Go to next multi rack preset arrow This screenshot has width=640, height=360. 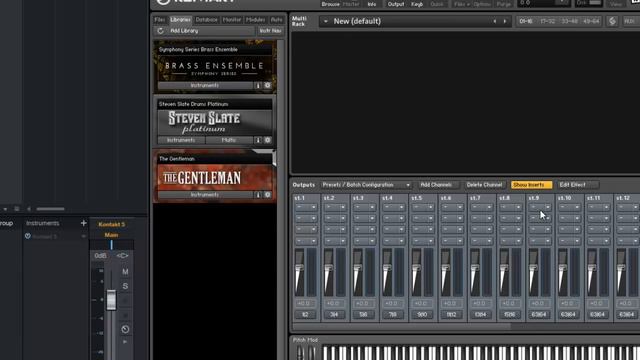click(x=504, y=21)
